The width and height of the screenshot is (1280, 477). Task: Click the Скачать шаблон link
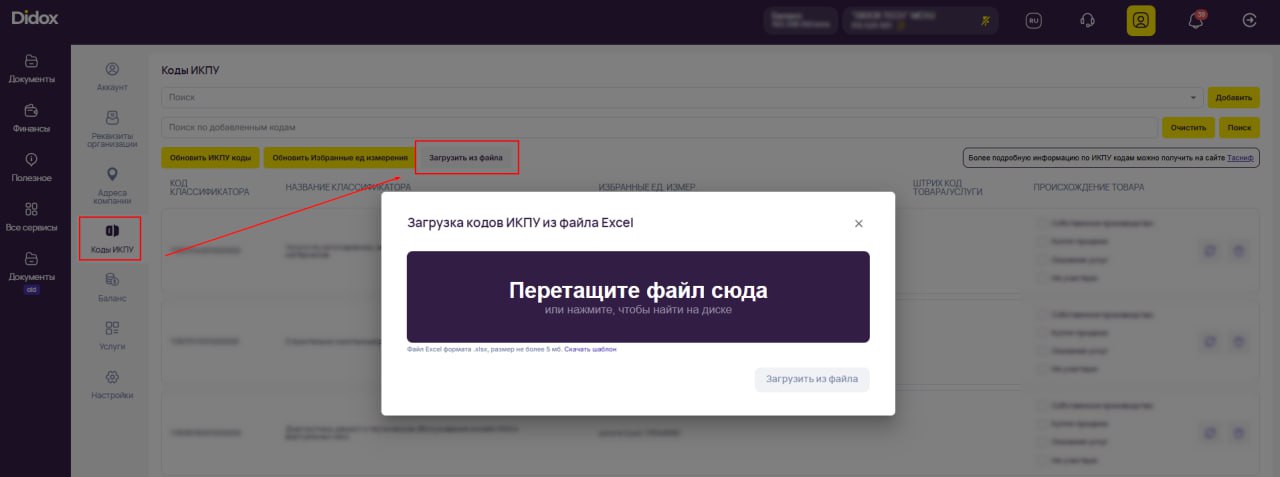[x=590, y=349]
